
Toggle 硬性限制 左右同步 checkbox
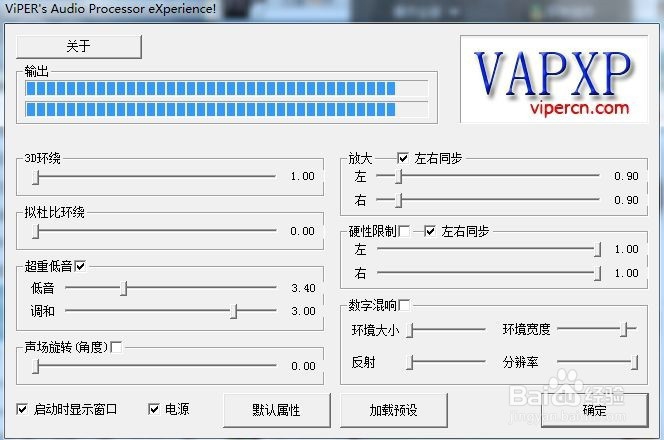point(429,231)
